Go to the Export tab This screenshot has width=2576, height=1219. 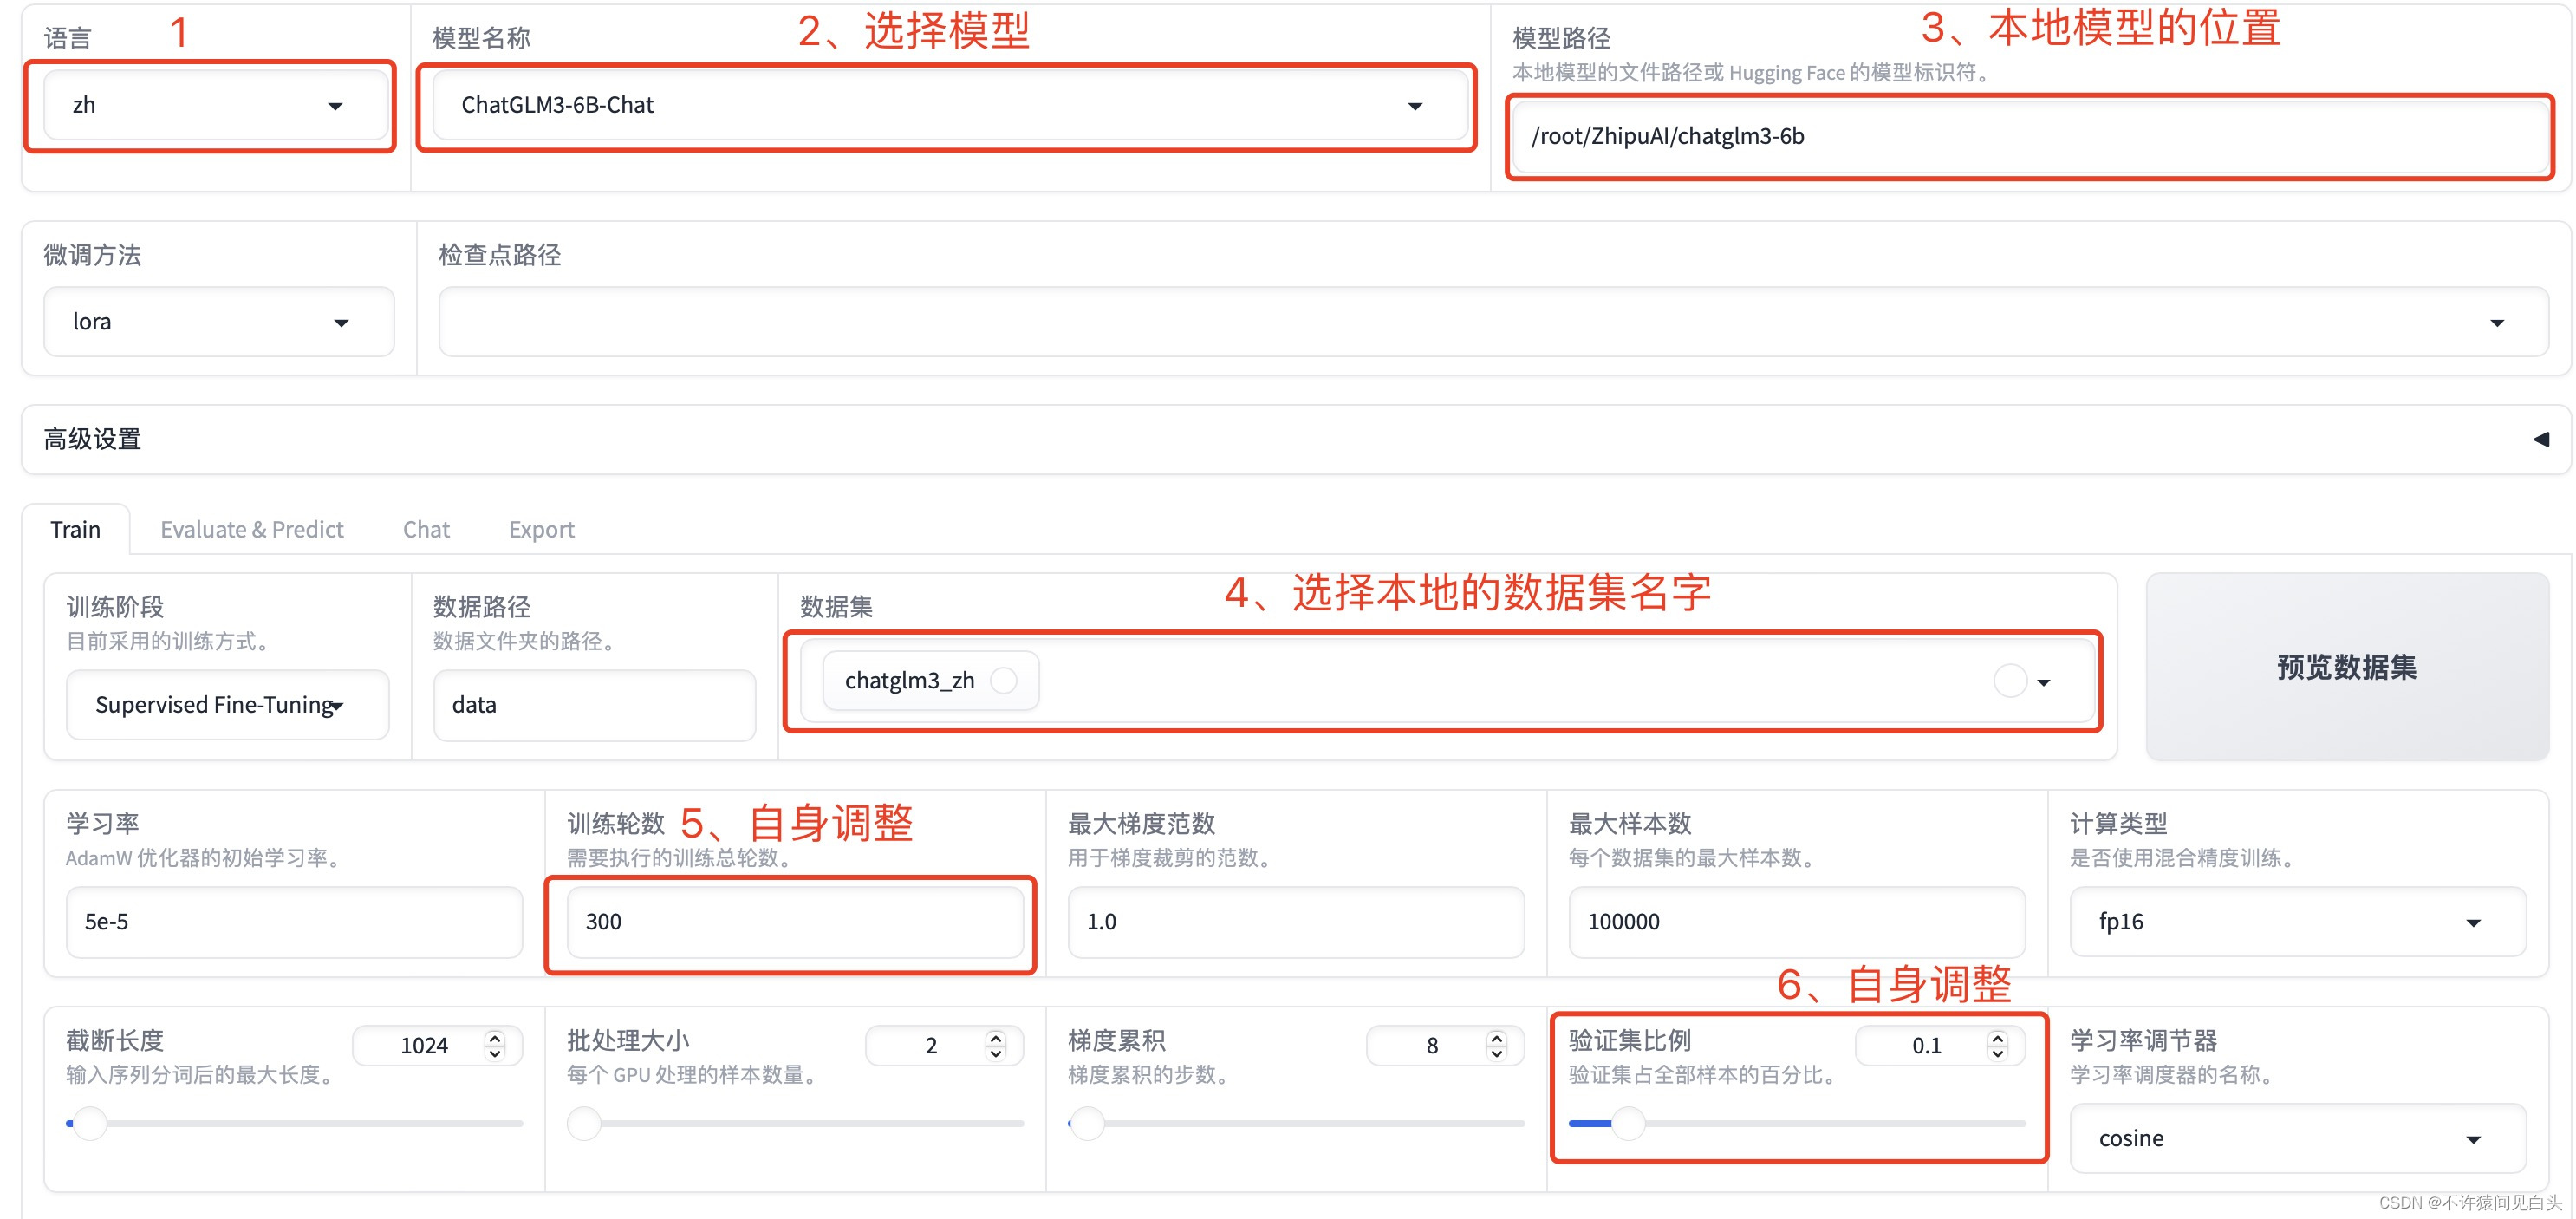pyautogui.click(x=541, y=530)
